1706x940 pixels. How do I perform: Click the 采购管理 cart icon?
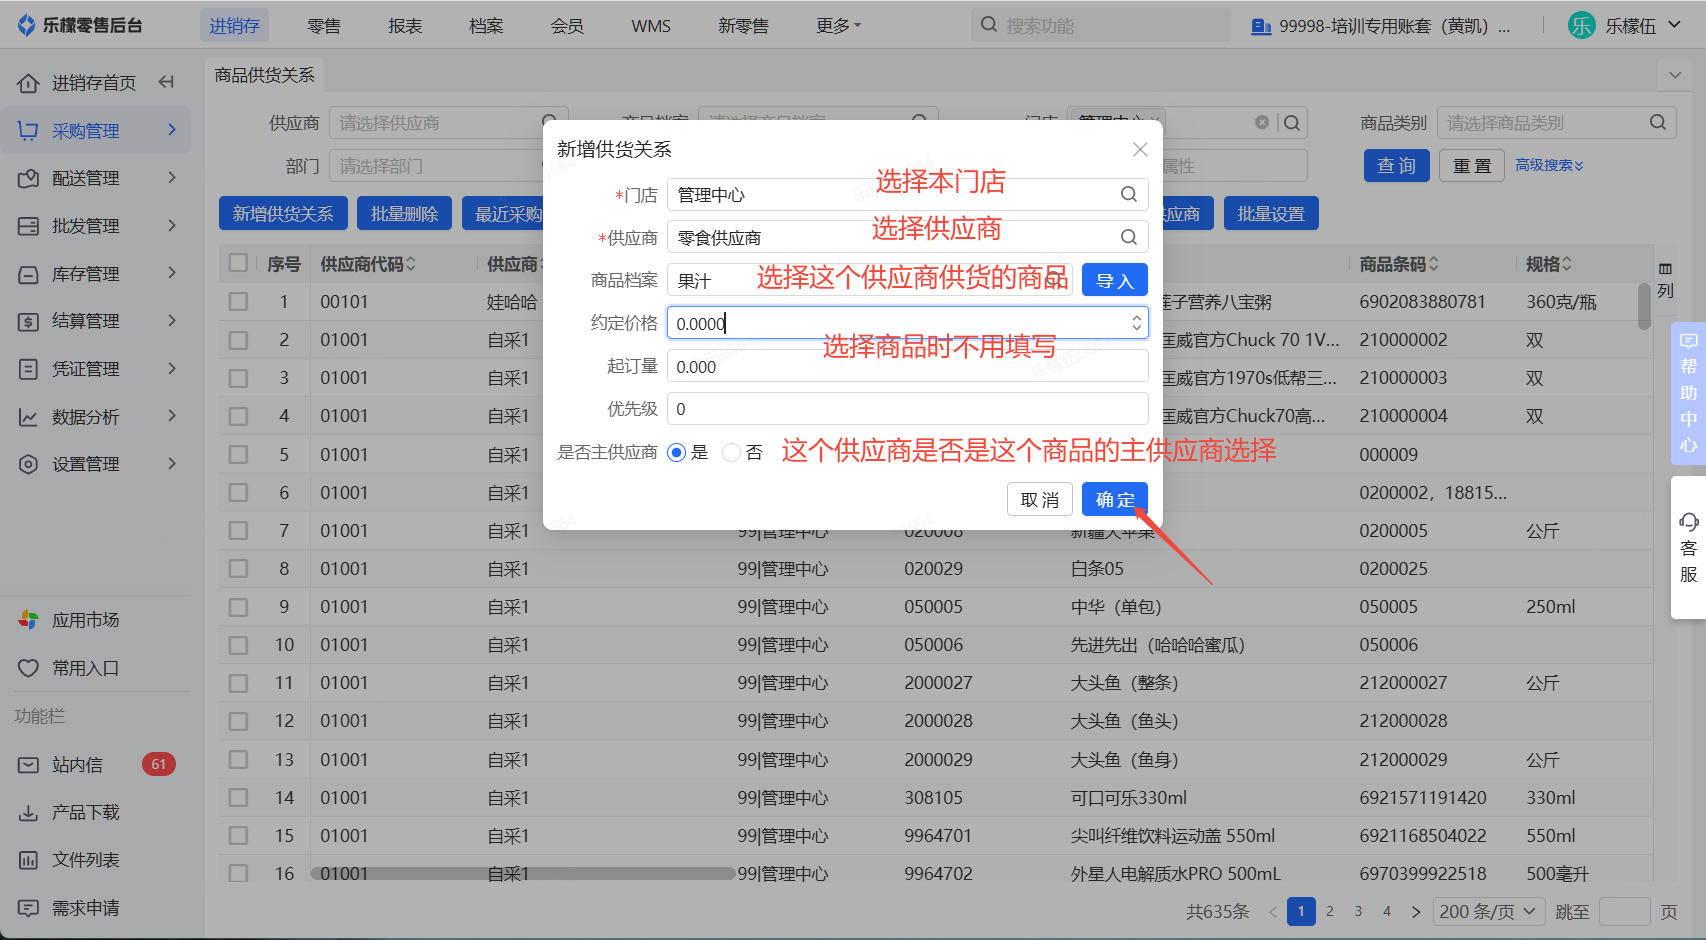[28, 130]
